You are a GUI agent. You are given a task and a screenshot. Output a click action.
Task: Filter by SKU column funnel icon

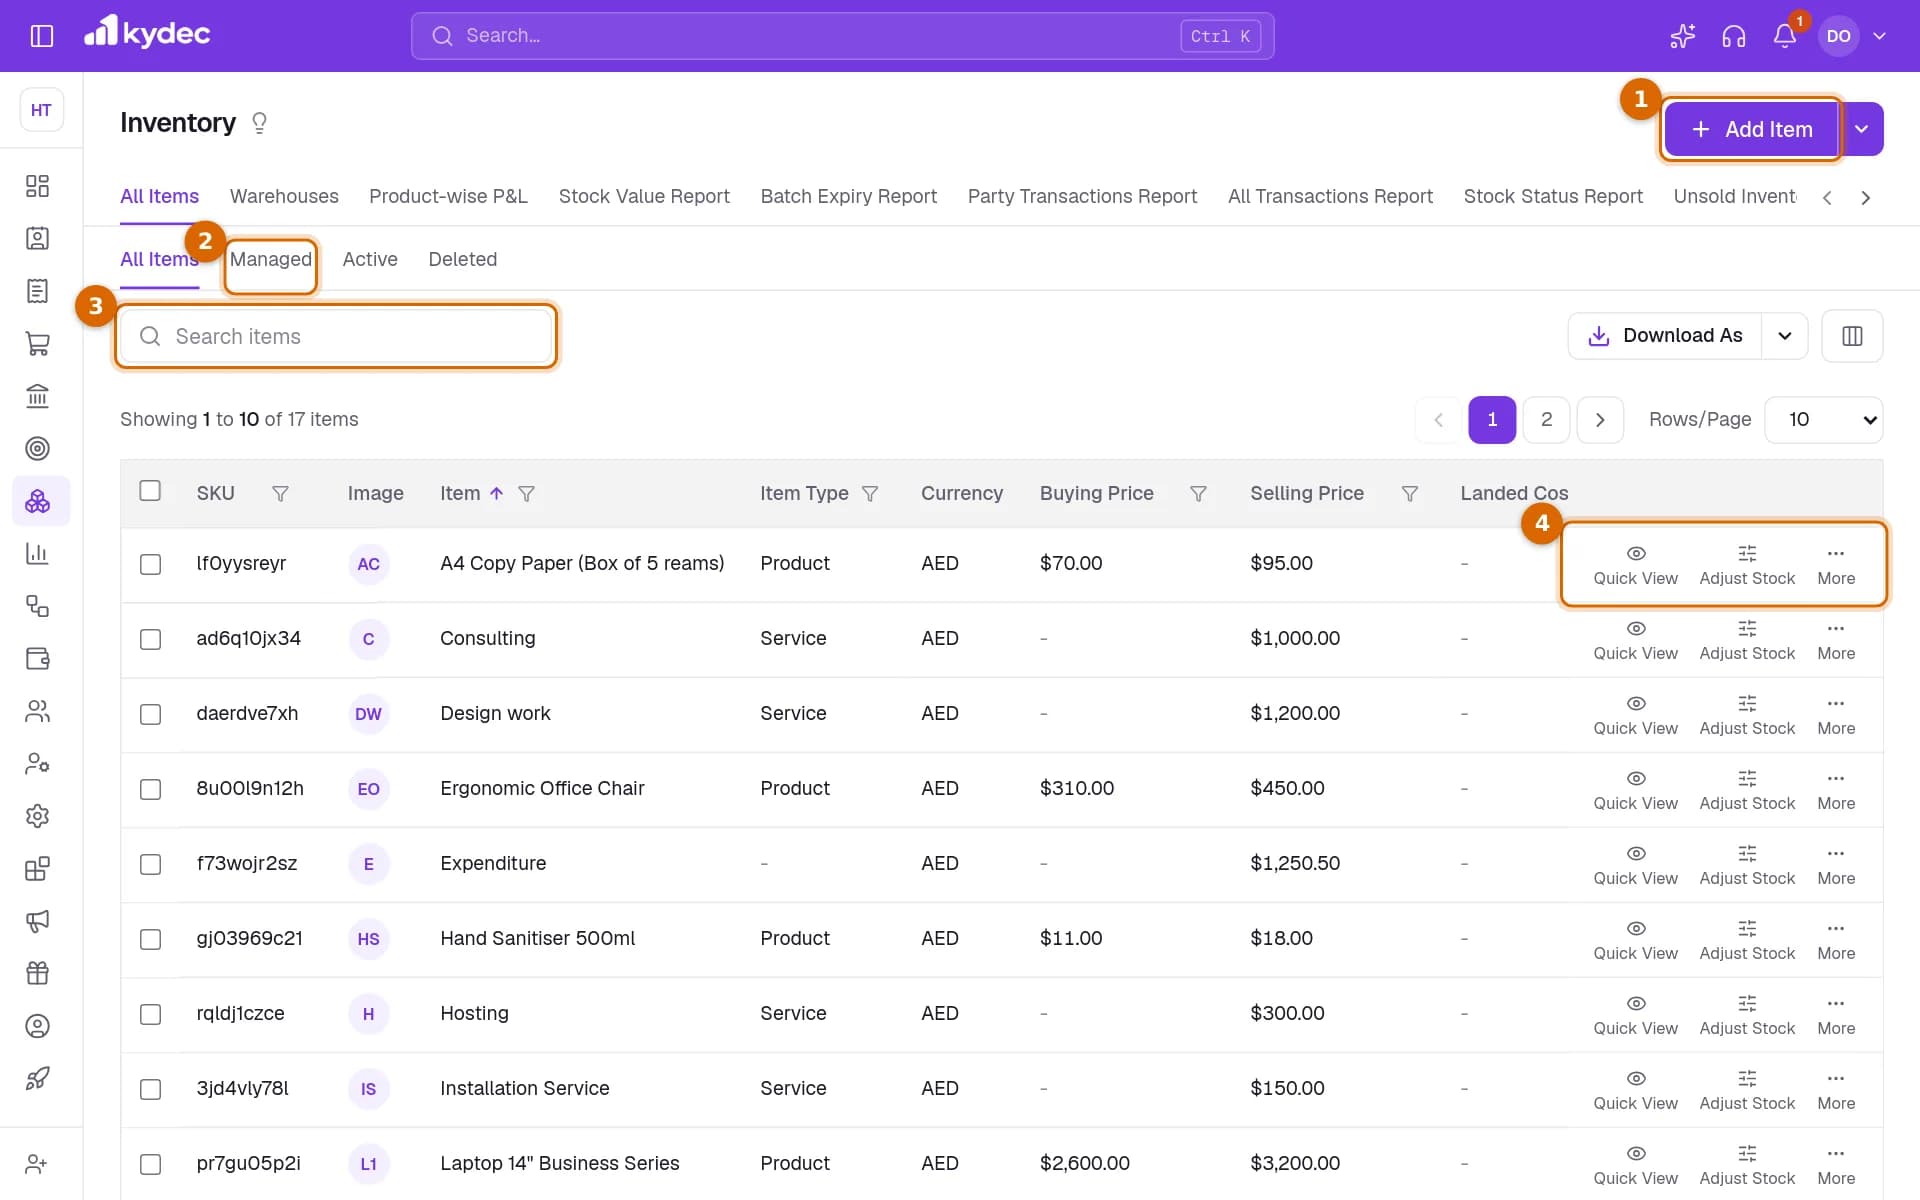(x=280, y=494)
